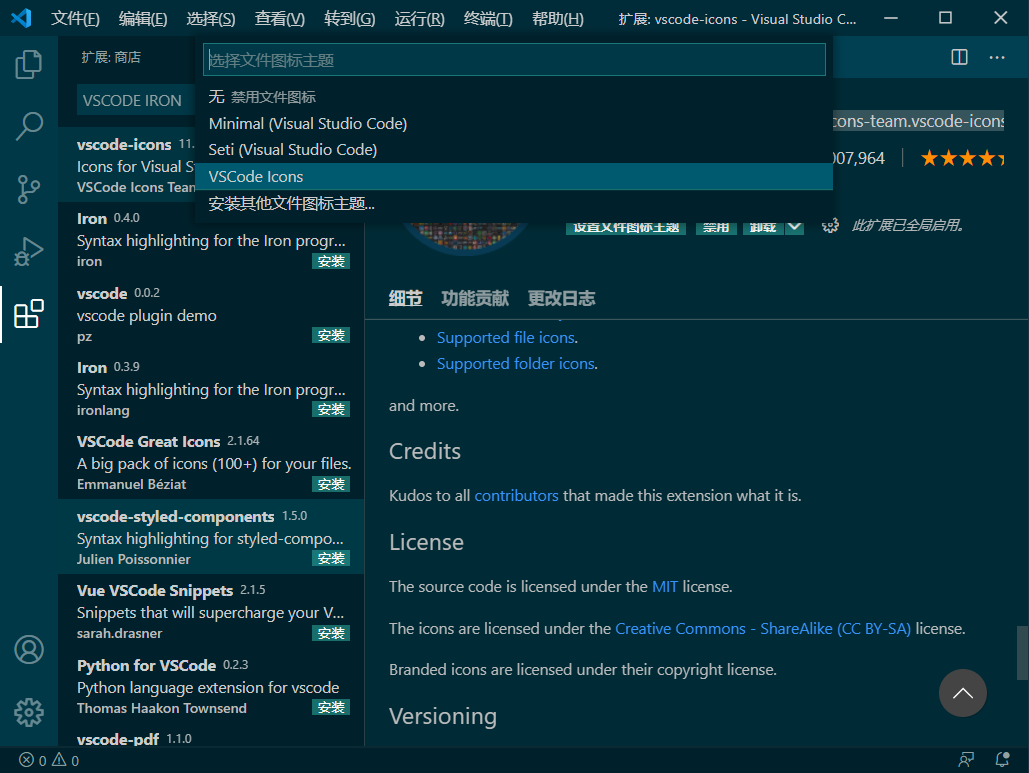Screen dimensions: 1029x773
Task: Open the Creative Commons ShareAlike link
Action: click(x=763, y=629)
